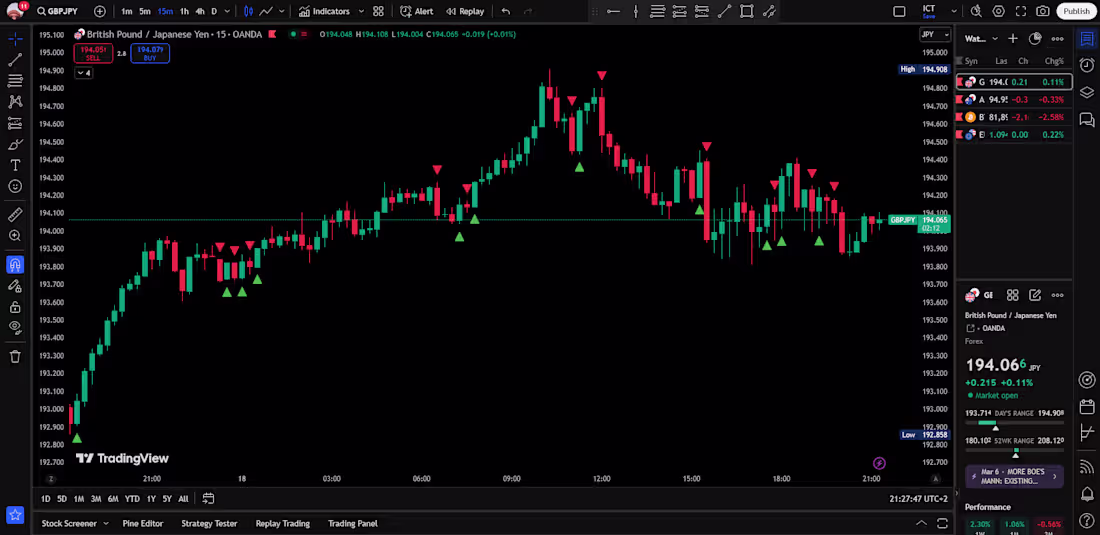Select the AUD watchlist row showing -0.33%
Screen dimensions: 1100x535
point(1014,100)
